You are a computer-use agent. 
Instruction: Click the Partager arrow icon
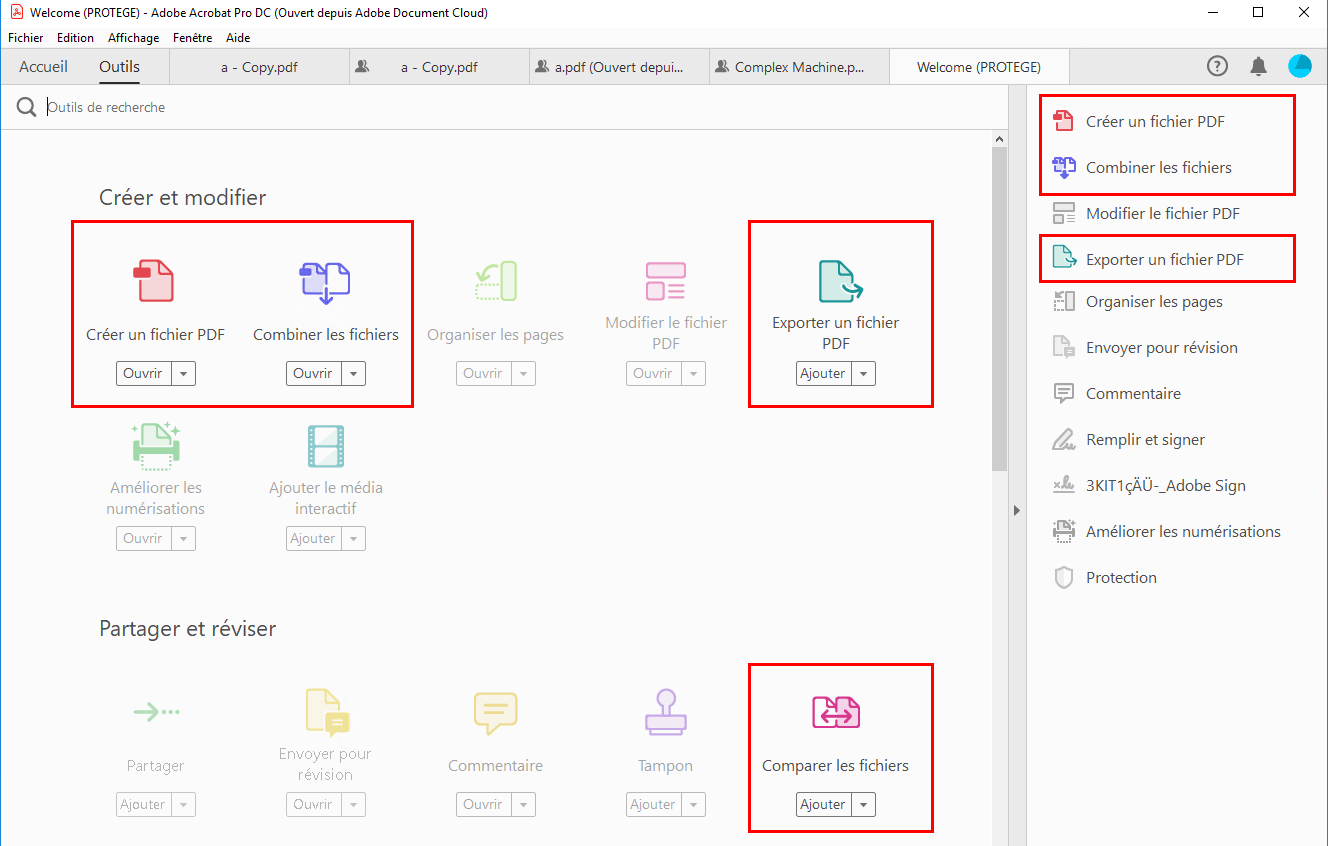[155, 712]
